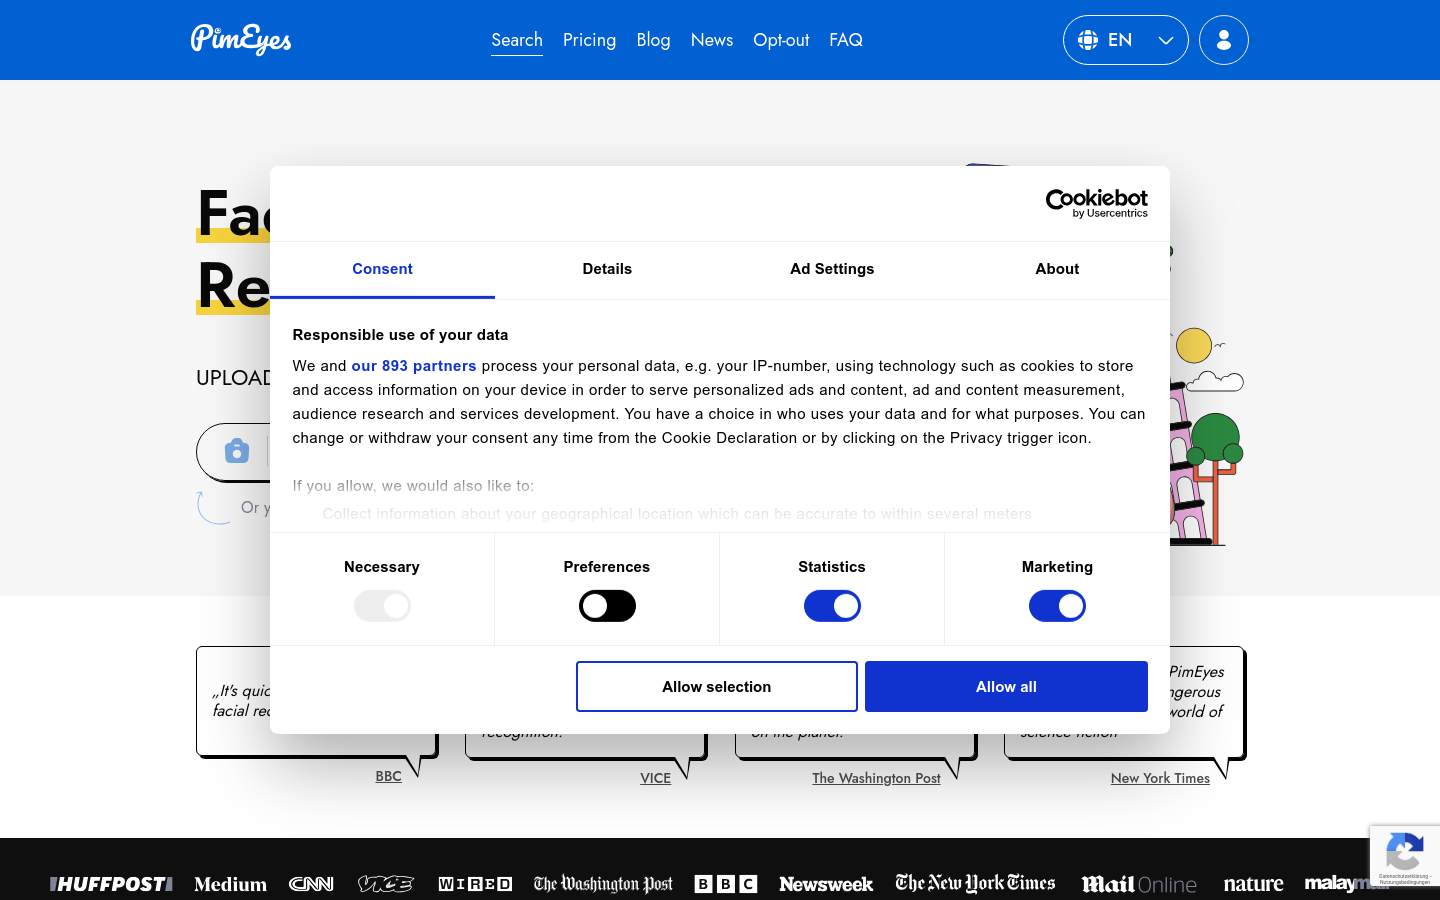The image size is (1440, 900).
Task: Expand the EN language dropdown
Action: [x=1126, y=40]
